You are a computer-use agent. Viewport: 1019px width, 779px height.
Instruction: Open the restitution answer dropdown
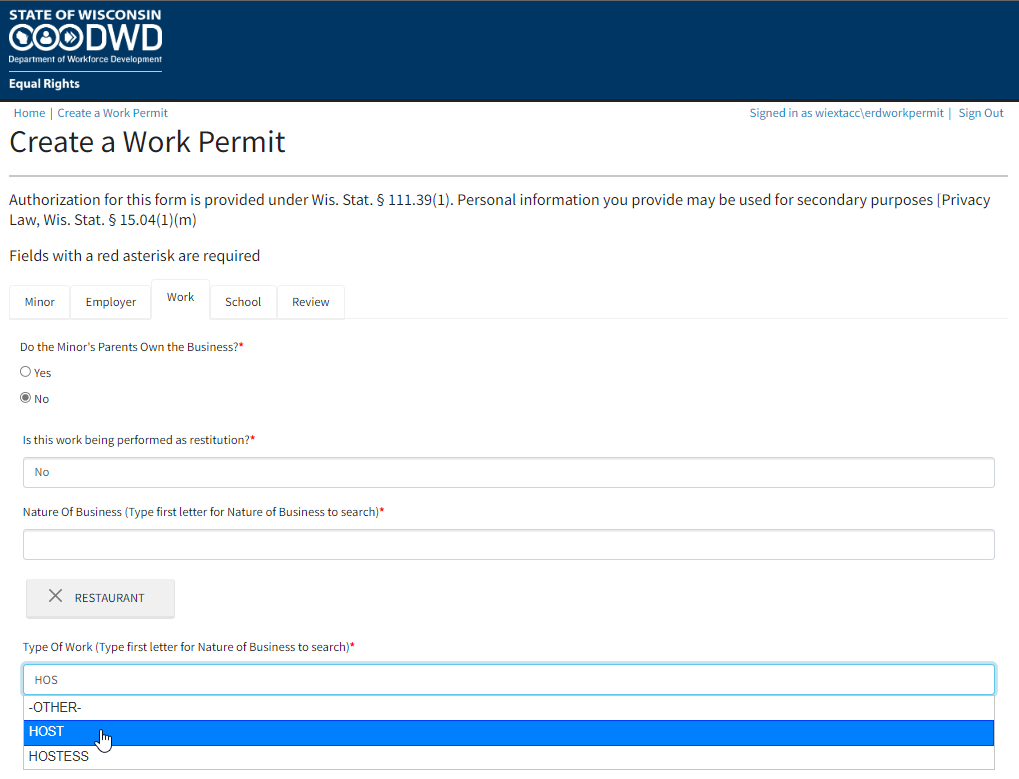509,472
